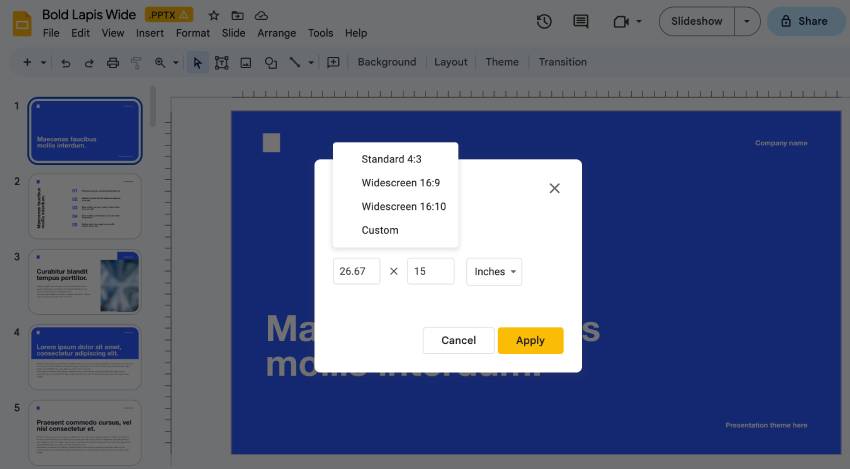Click the paint format icon
The width and height of the screenshot is (850, 469).
point(136,63)
